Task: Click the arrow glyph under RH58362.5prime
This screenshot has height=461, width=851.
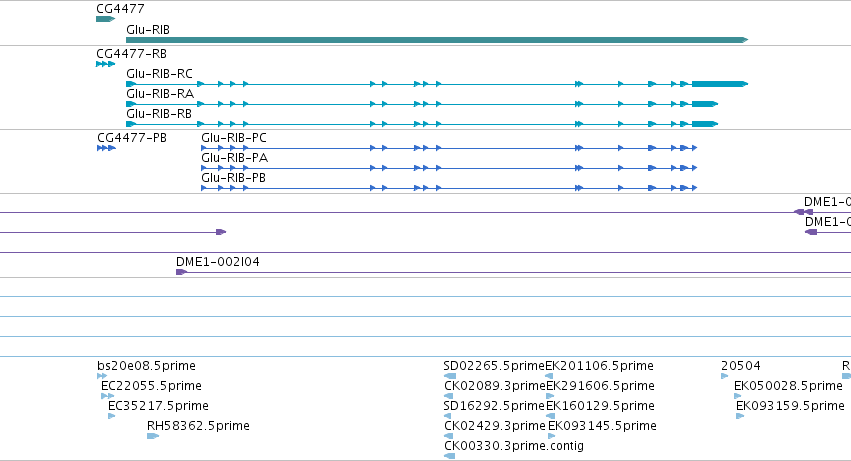Action: pos(153,436)
